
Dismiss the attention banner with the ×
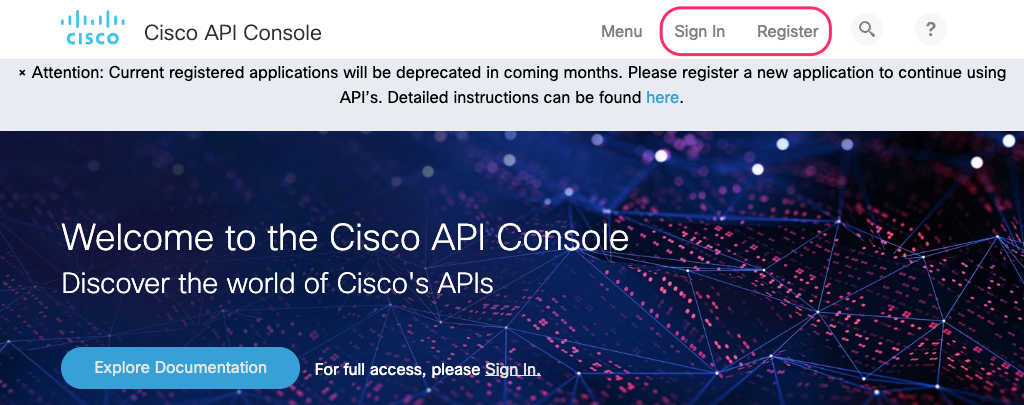point(22,73)
